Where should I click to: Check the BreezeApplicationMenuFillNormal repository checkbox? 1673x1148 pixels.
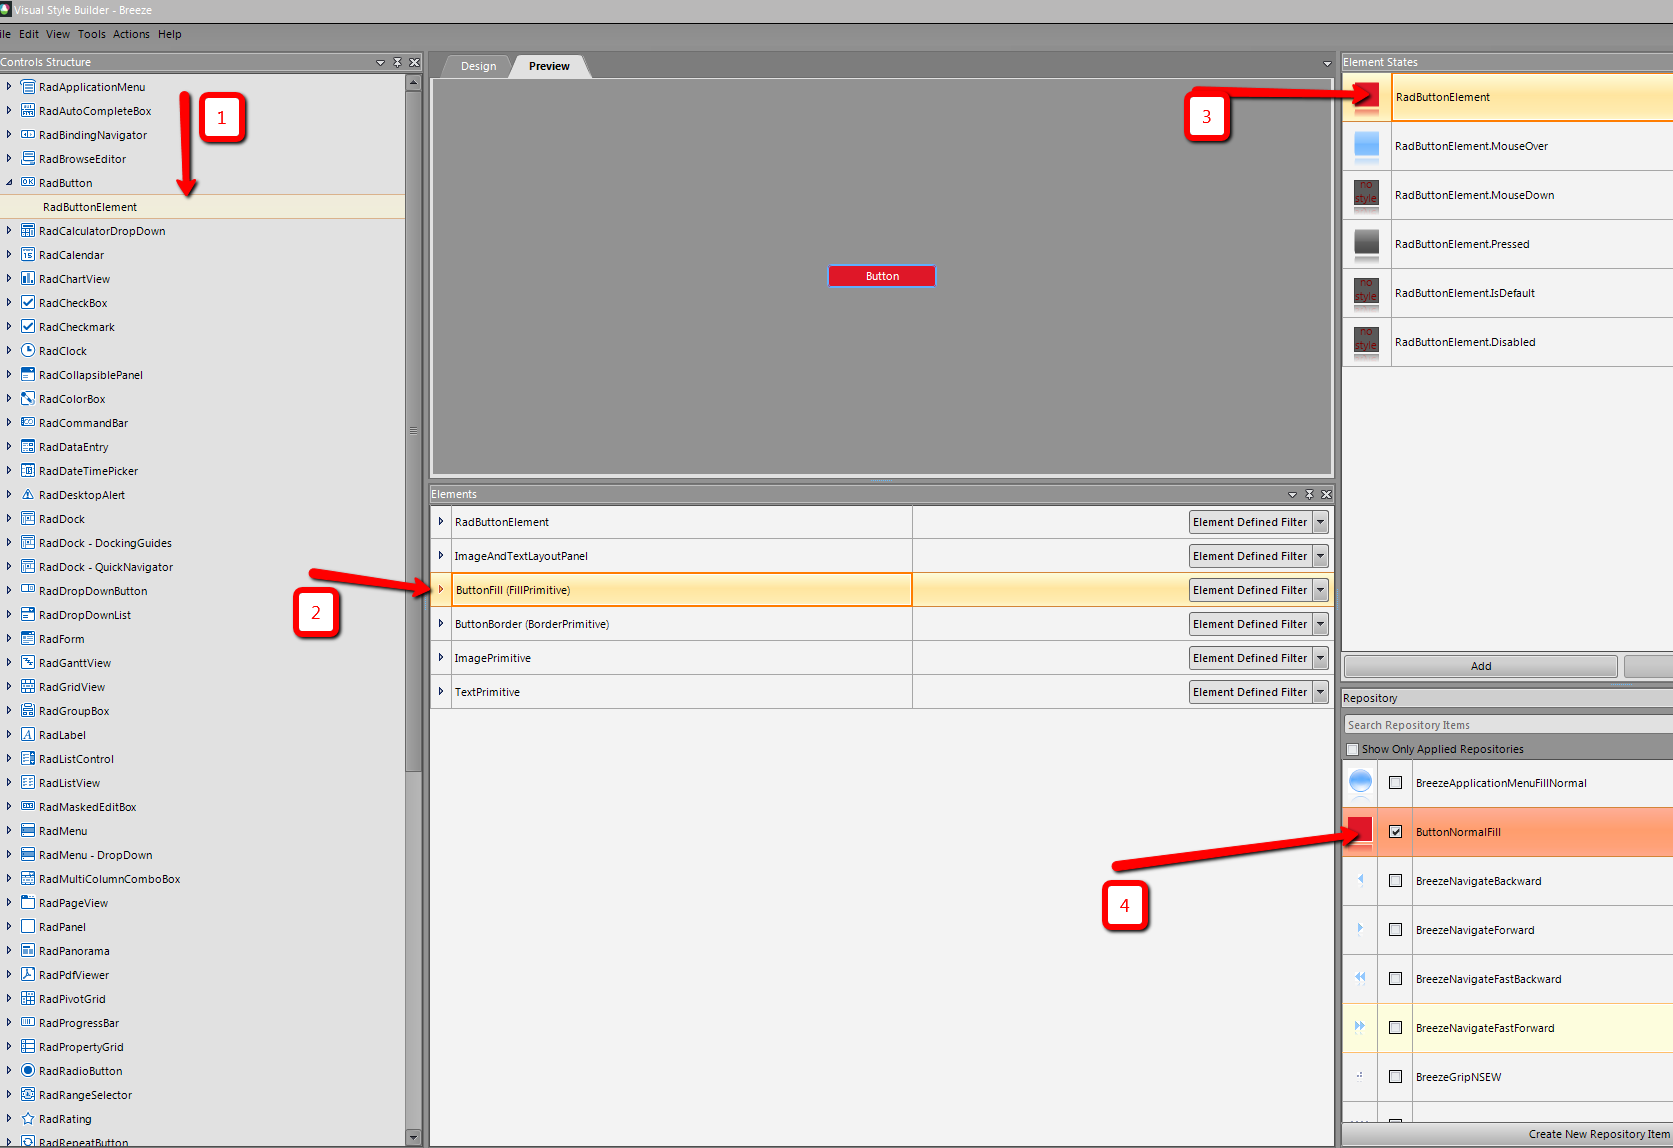tap(1395, 783)
